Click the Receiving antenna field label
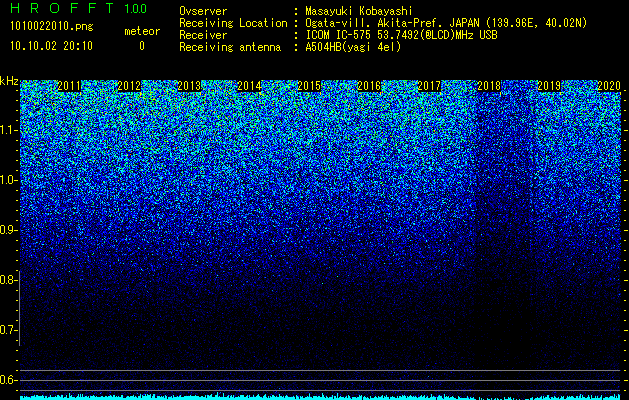Viewport: 629px width, 400px height. coord(230,47)
